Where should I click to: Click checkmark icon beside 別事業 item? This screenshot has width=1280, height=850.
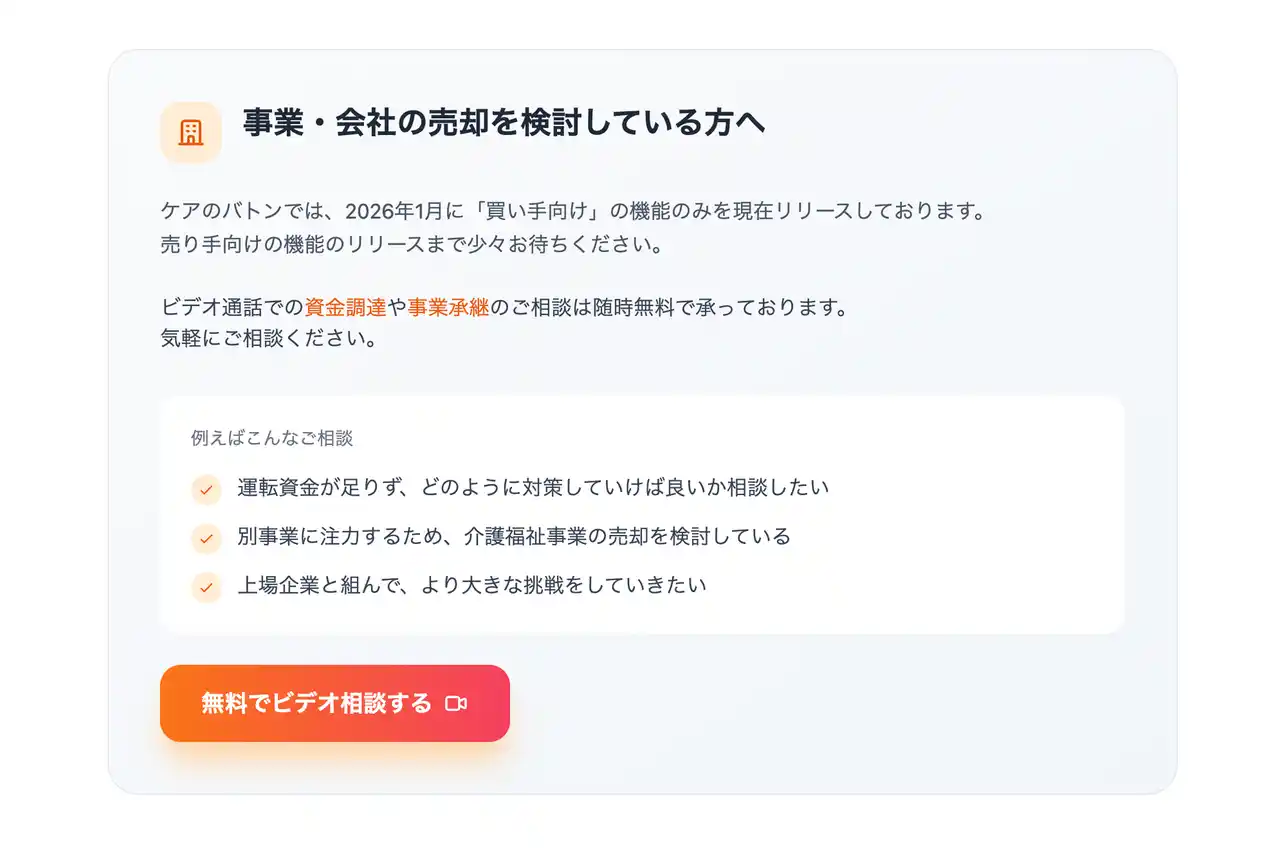(x=206, y=538)
